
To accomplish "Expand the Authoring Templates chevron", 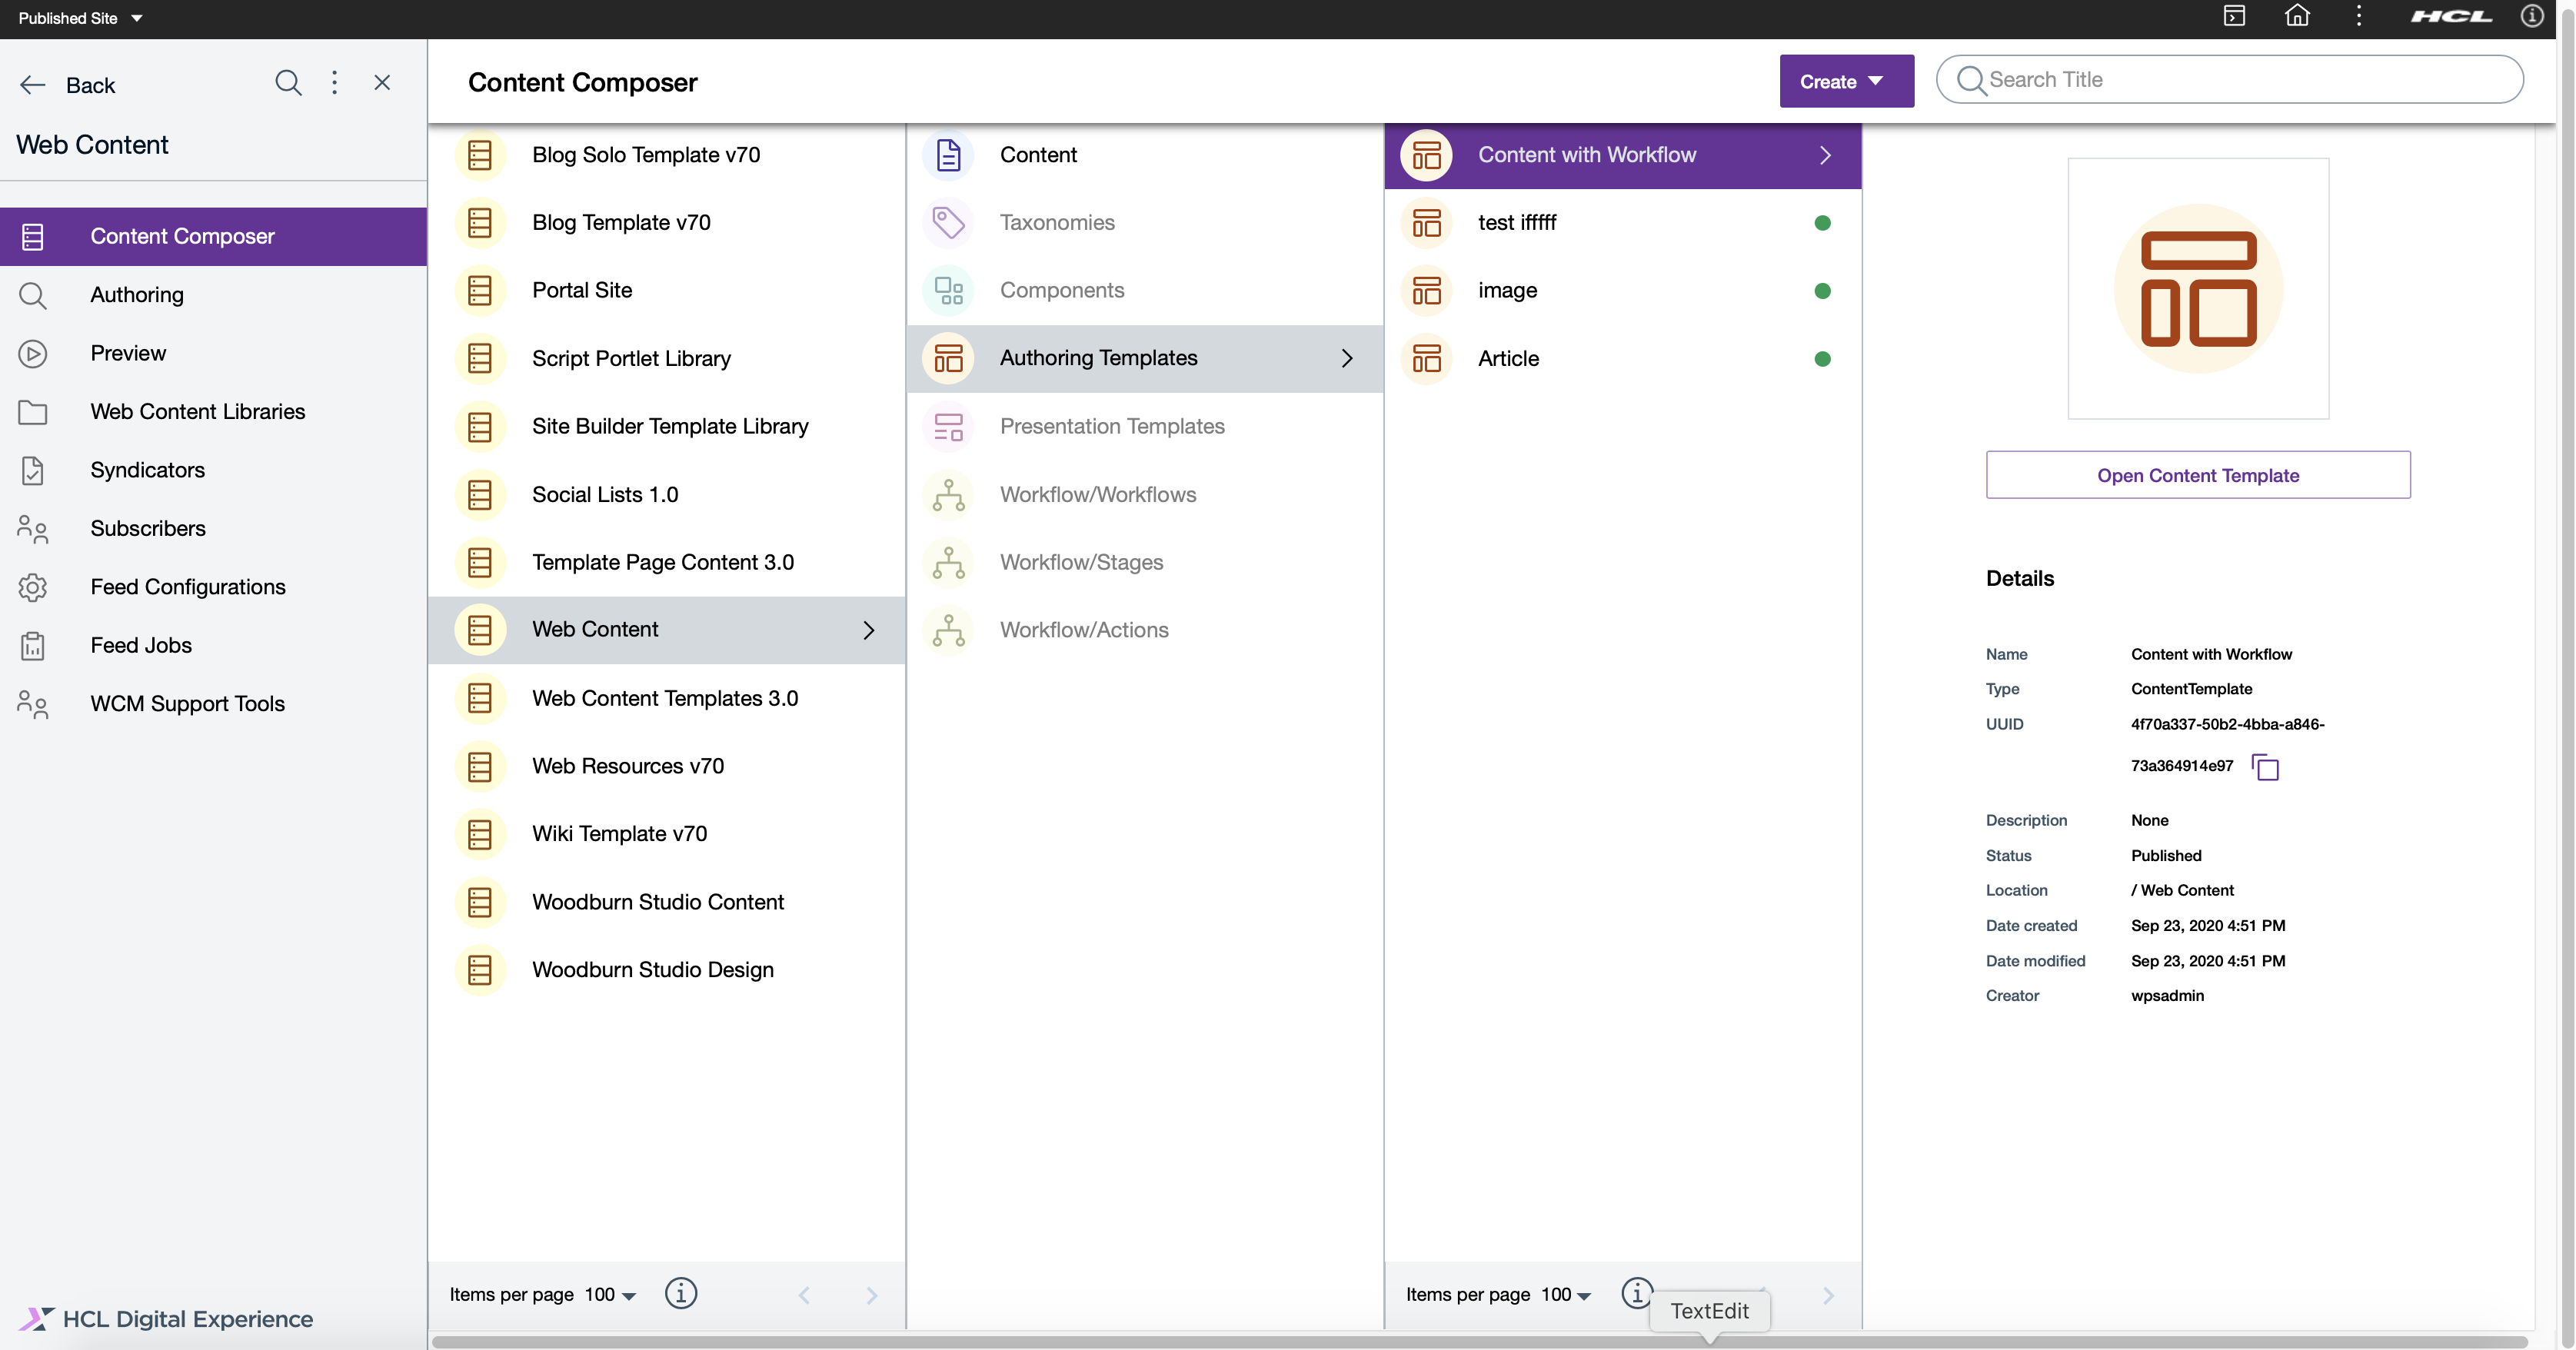I will (1347, 358).
